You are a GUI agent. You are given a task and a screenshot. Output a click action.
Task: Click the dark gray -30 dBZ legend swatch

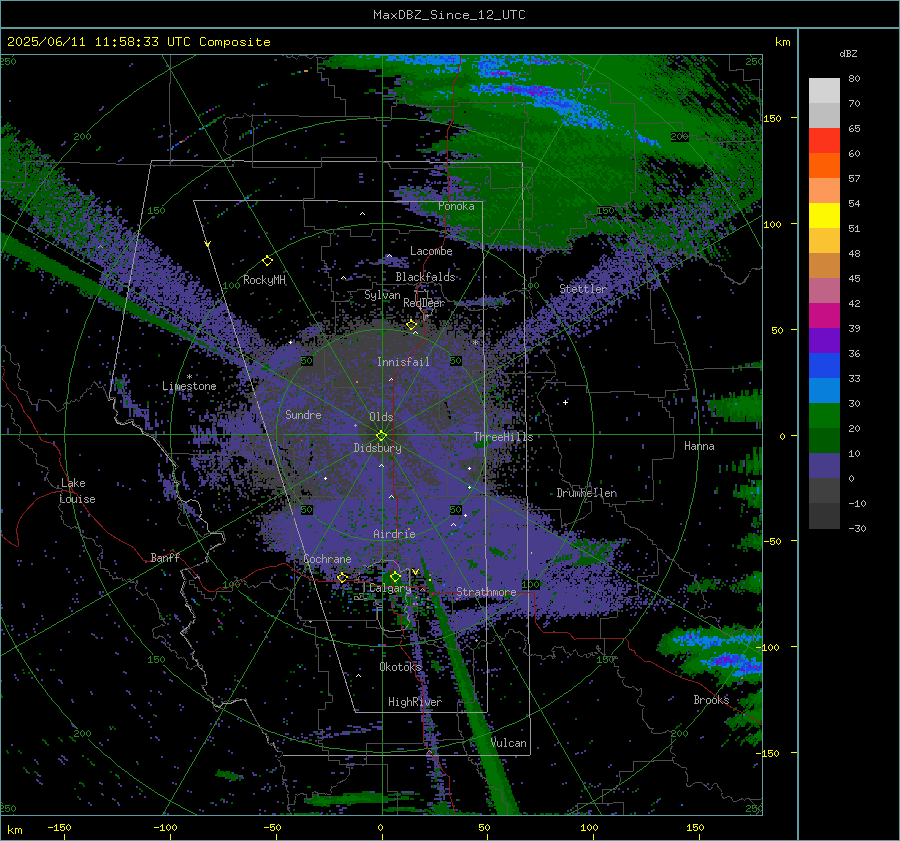click(x=824, y=516)
